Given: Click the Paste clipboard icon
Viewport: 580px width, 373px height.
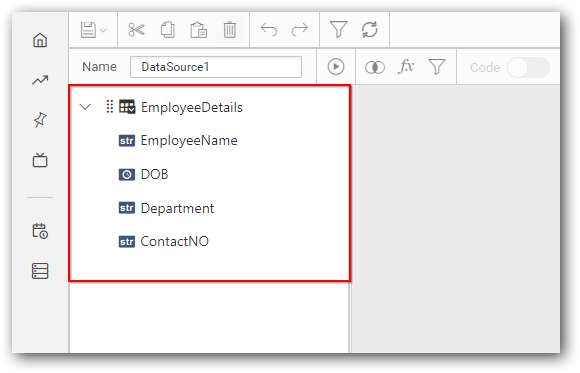Looking at the screenshot, I should (199, 30).
